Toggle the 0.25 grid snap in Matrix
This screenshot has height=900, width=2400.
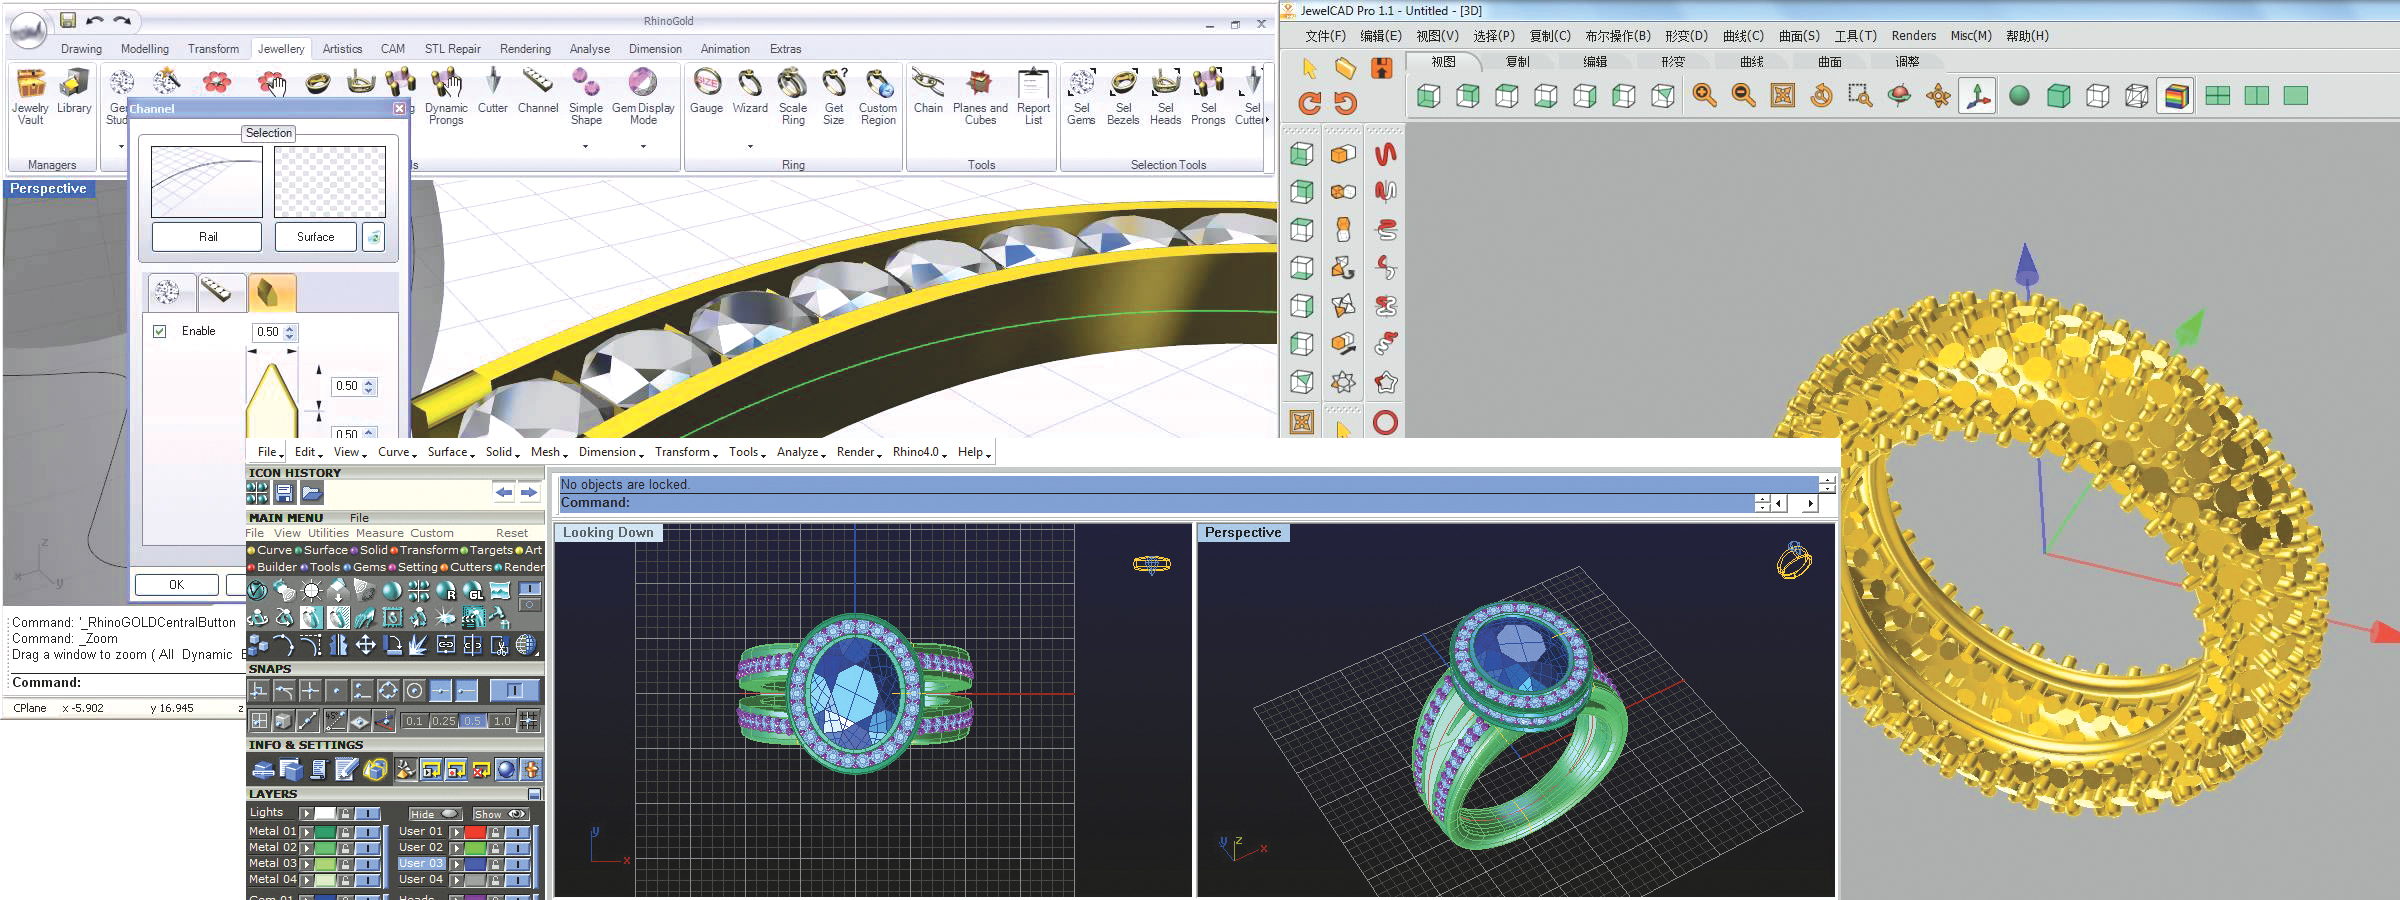(444, 720)
